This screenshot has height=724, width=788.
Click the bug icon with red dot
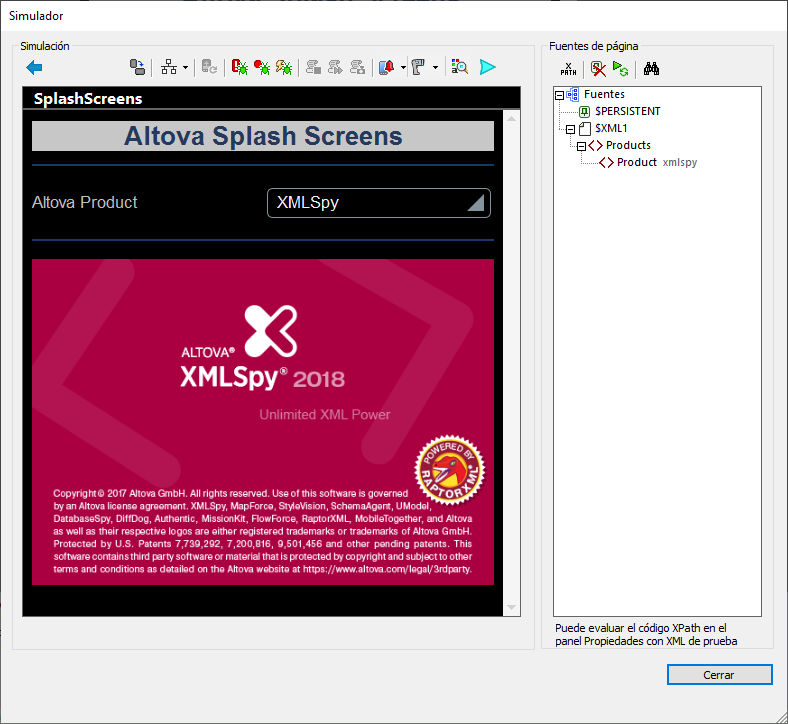(x=262, y=67)
